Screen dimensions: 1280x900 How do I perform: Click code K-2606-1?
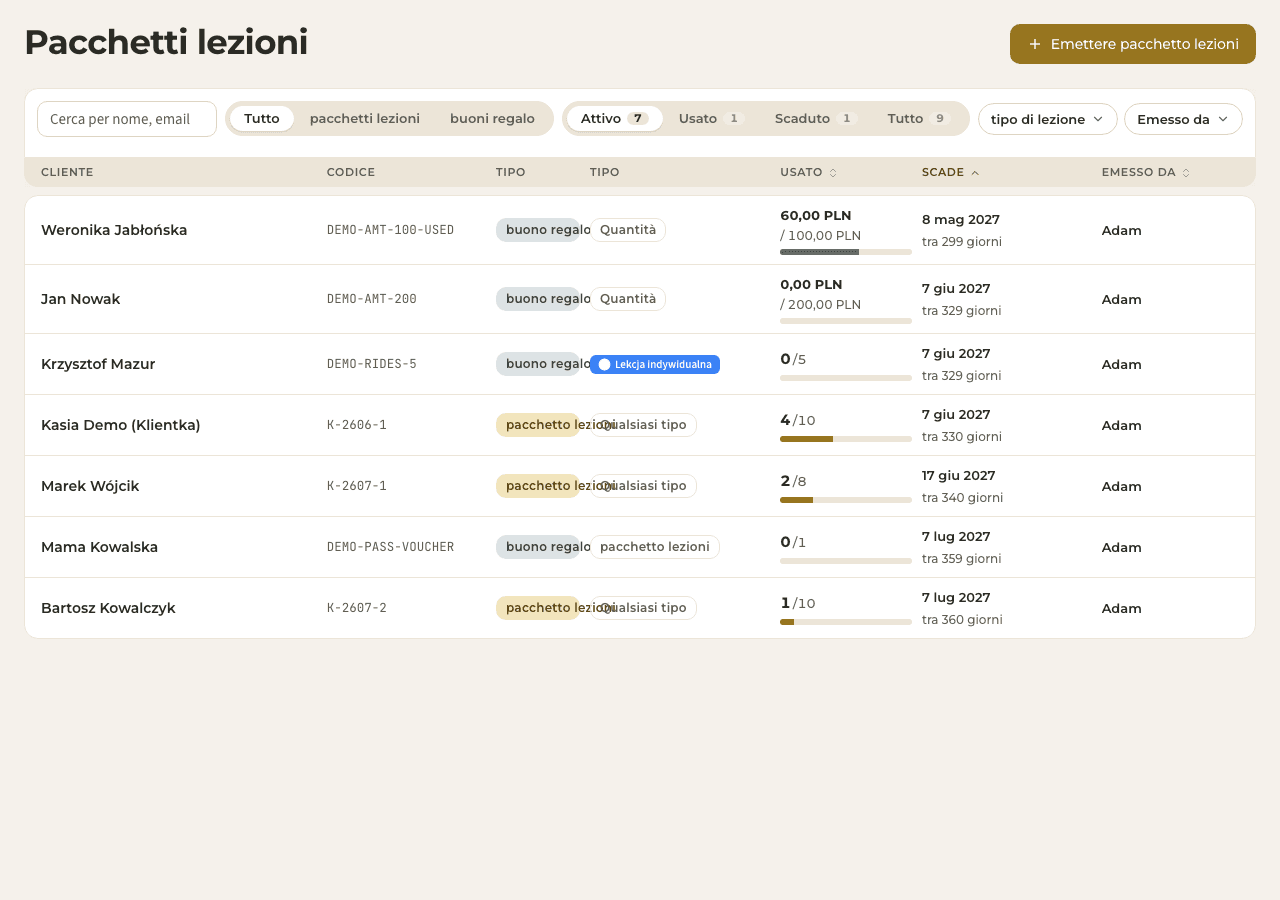tap(357, 425)
